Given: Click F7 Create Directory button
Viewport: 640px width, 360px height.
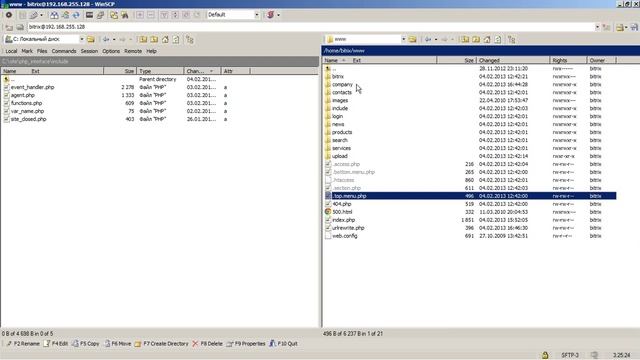Looking at the screenshot, I should (x=162, y=344).
